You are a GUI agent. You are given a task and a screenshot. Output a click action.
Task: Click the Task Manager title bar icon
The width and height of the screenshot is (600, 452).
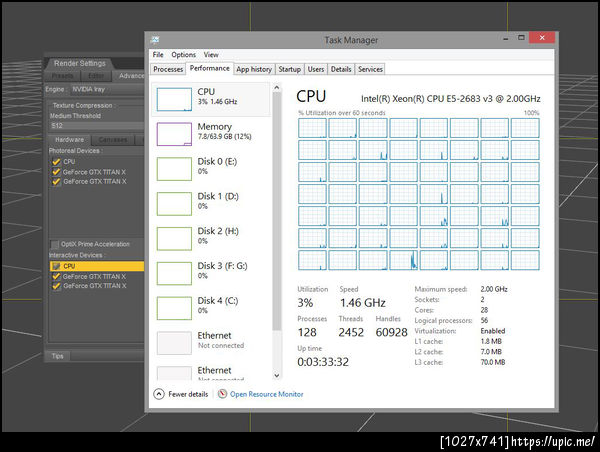[x=155, y=40]
